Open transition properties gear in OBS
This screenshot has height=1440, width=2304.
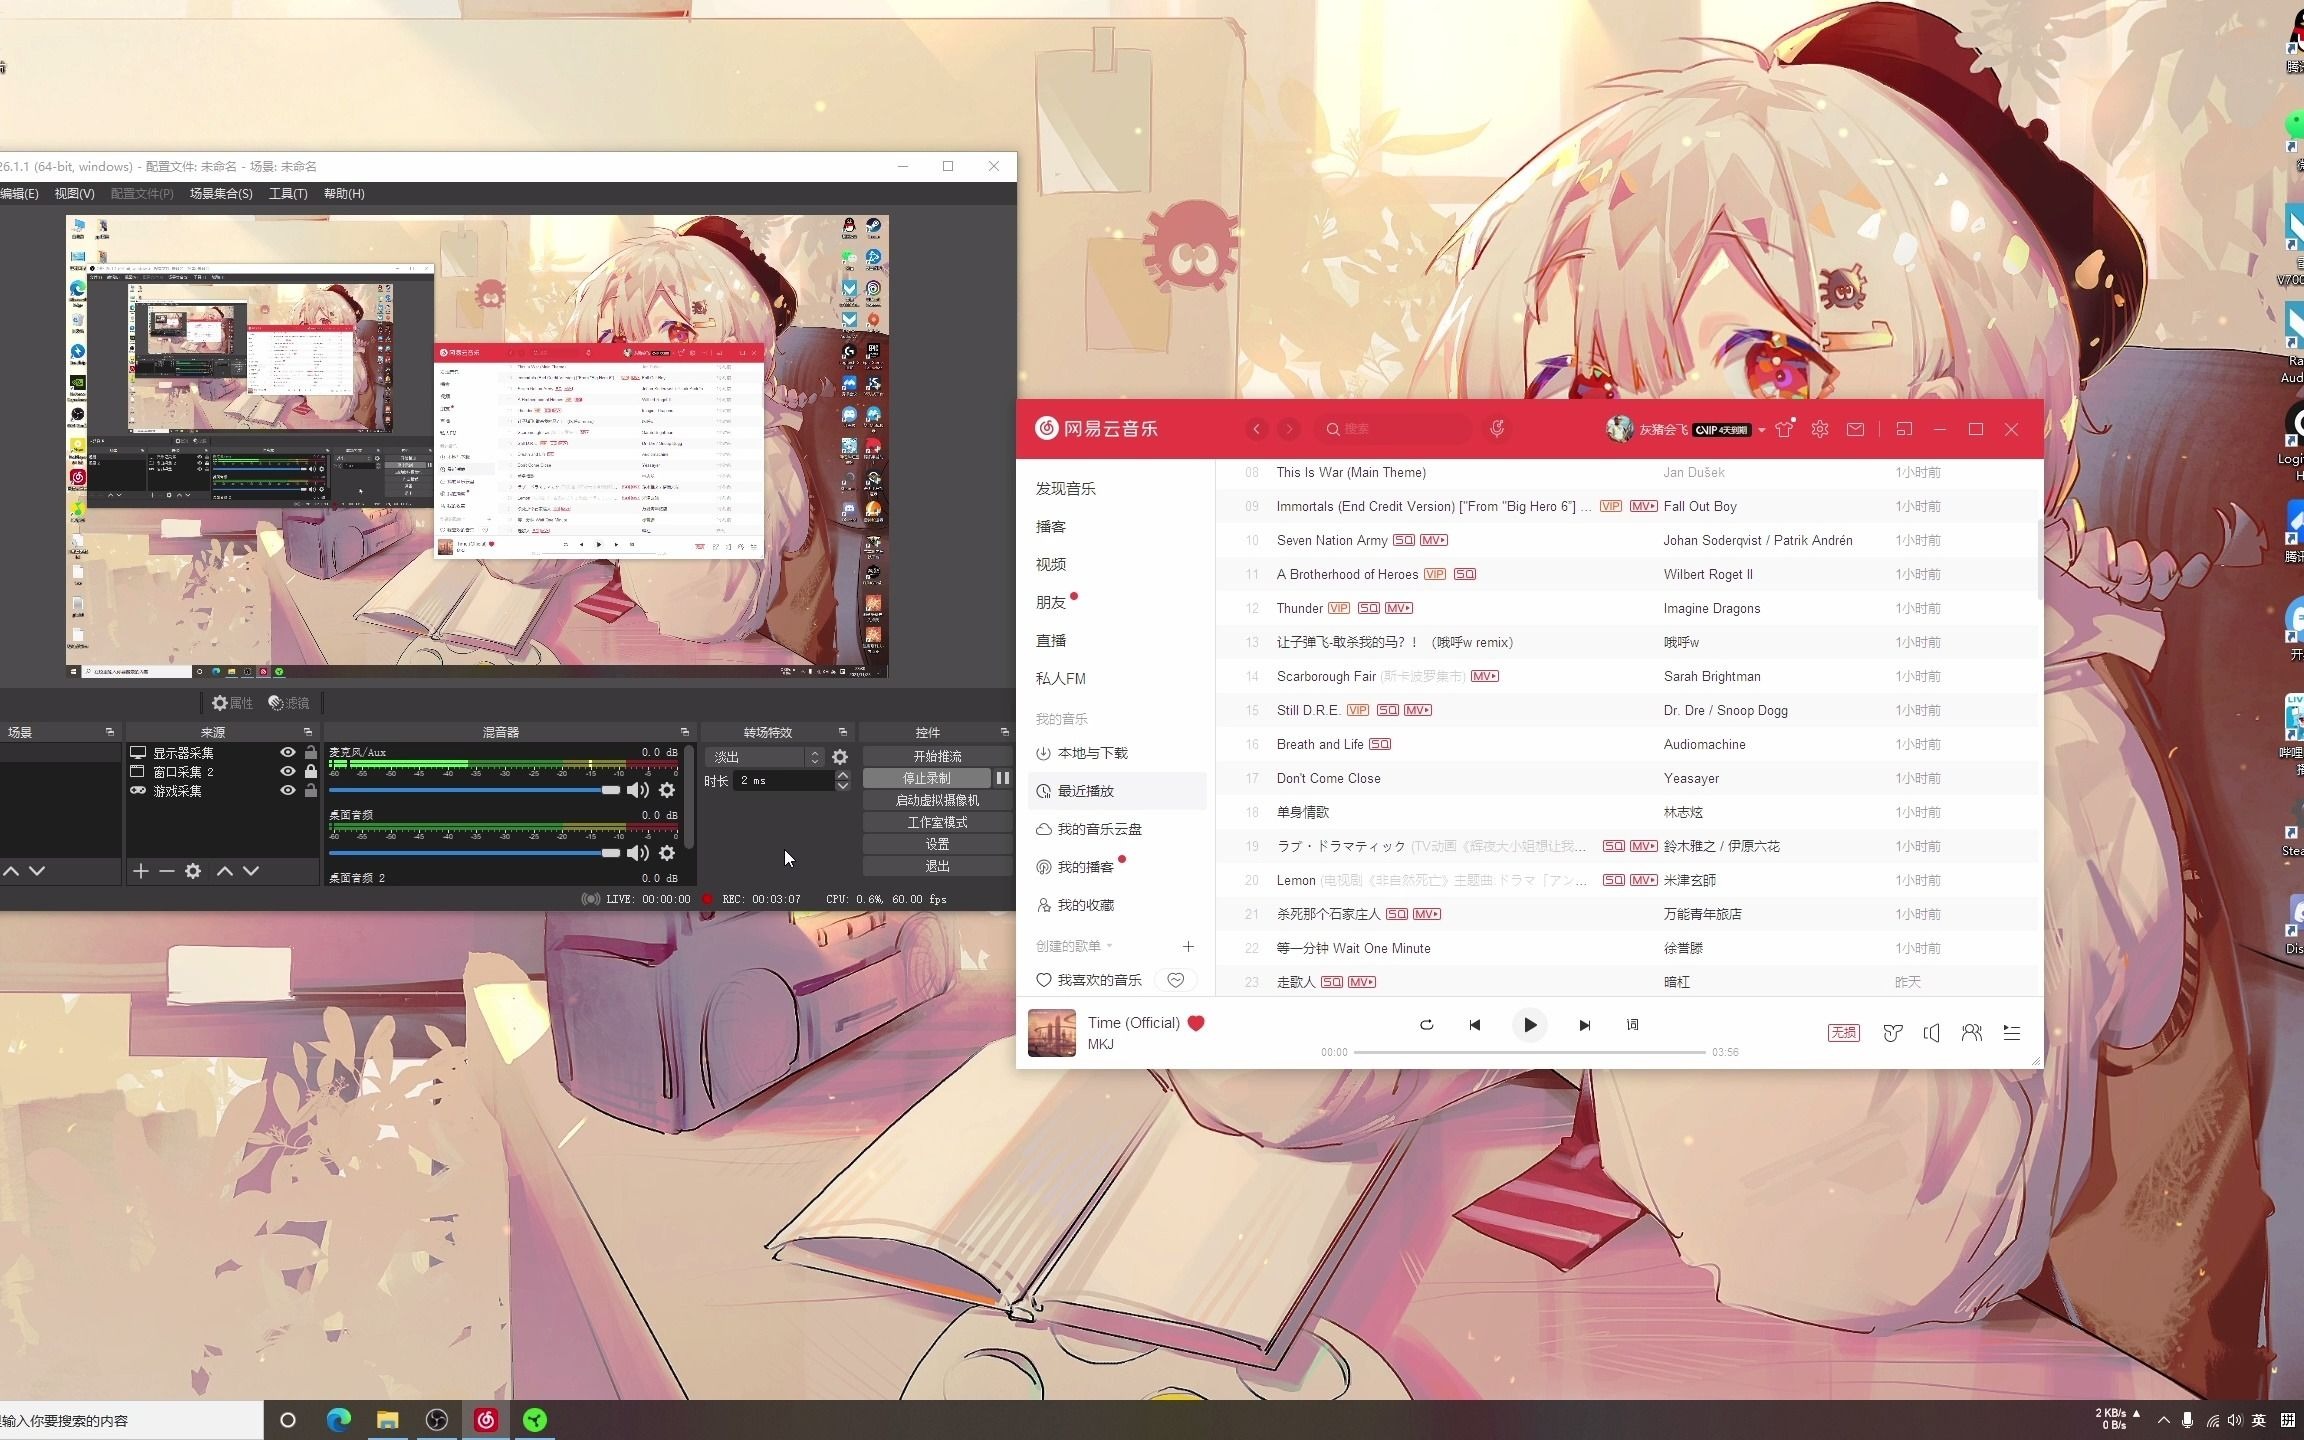[840, 757]
